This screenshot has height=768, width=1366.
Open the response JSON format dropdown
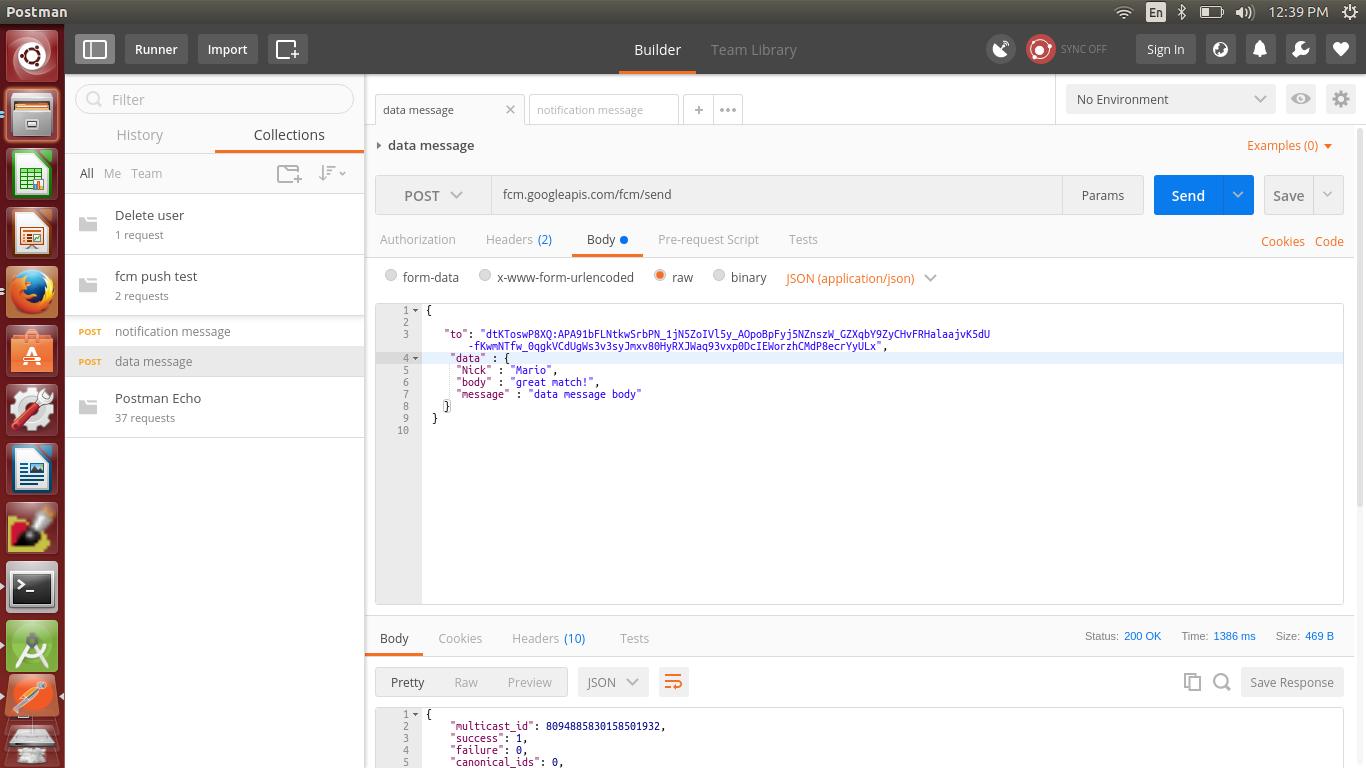click(x=613, y=682)
